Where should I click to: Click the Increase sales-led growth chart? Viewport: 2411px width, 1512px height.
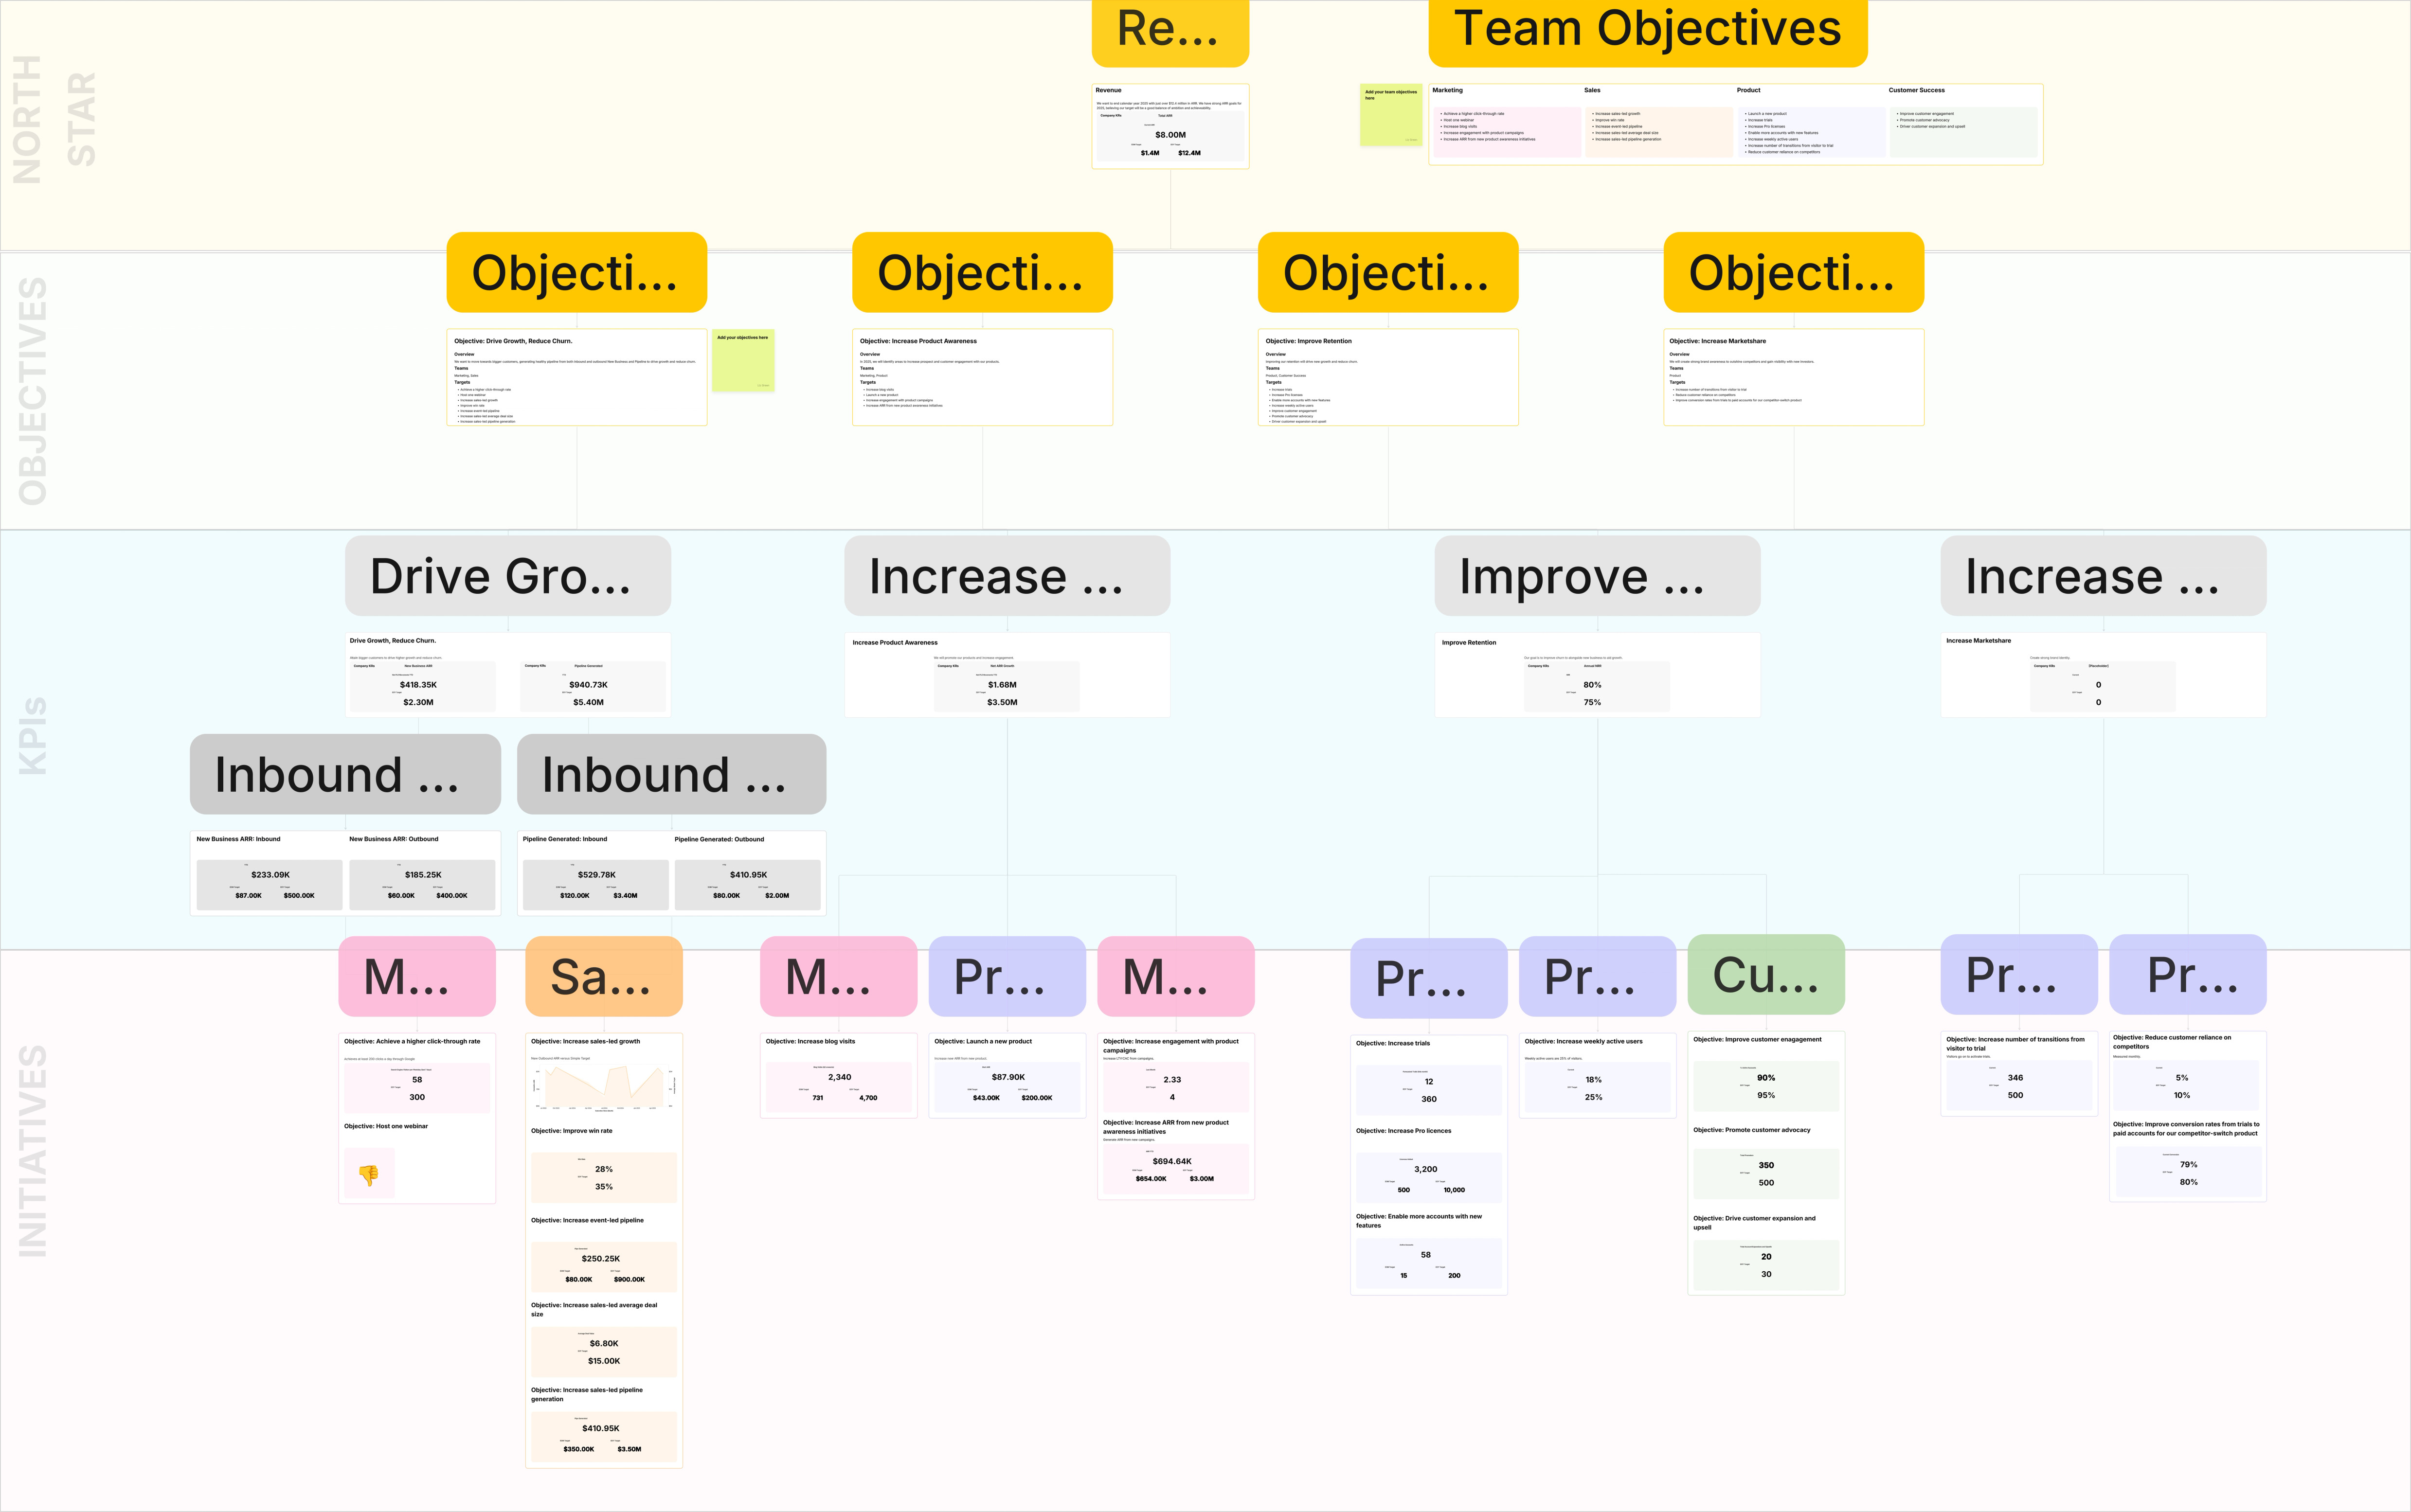603,1086
